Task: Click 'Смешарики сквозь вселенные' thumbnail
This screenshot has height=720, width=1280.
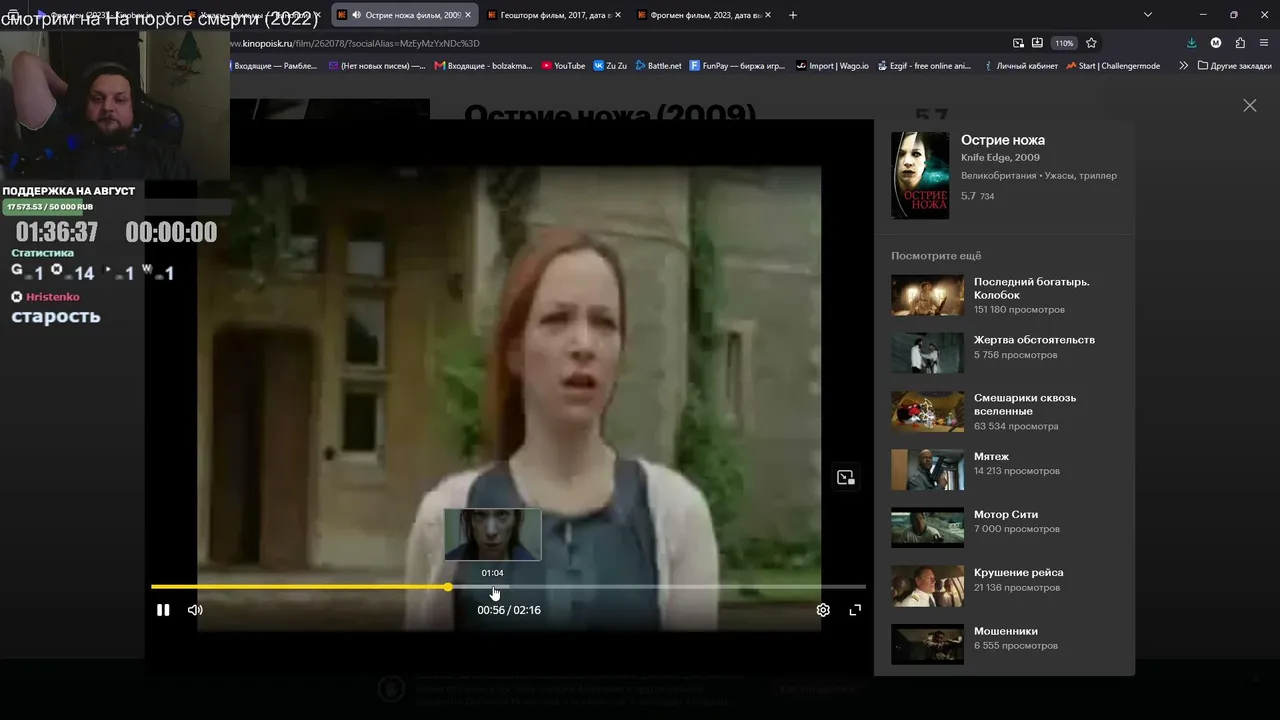Action: (927, 411)
